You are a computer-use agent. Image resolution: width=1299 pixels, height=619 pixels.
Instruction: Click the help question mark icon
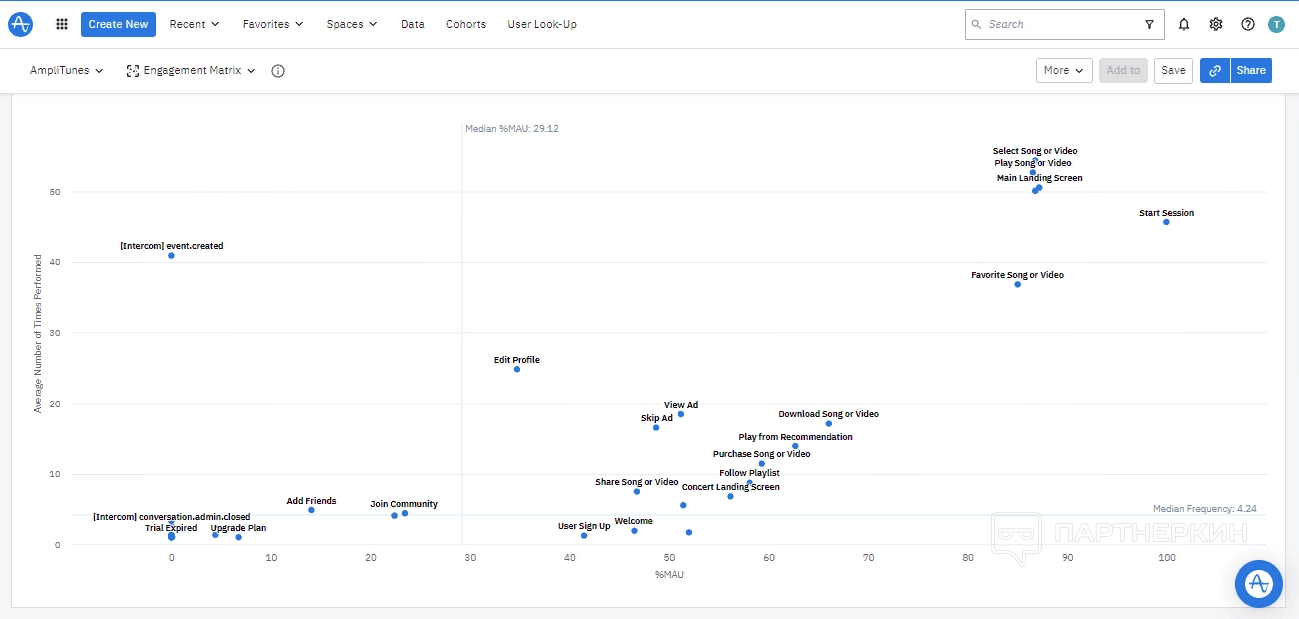(1248, 24)
